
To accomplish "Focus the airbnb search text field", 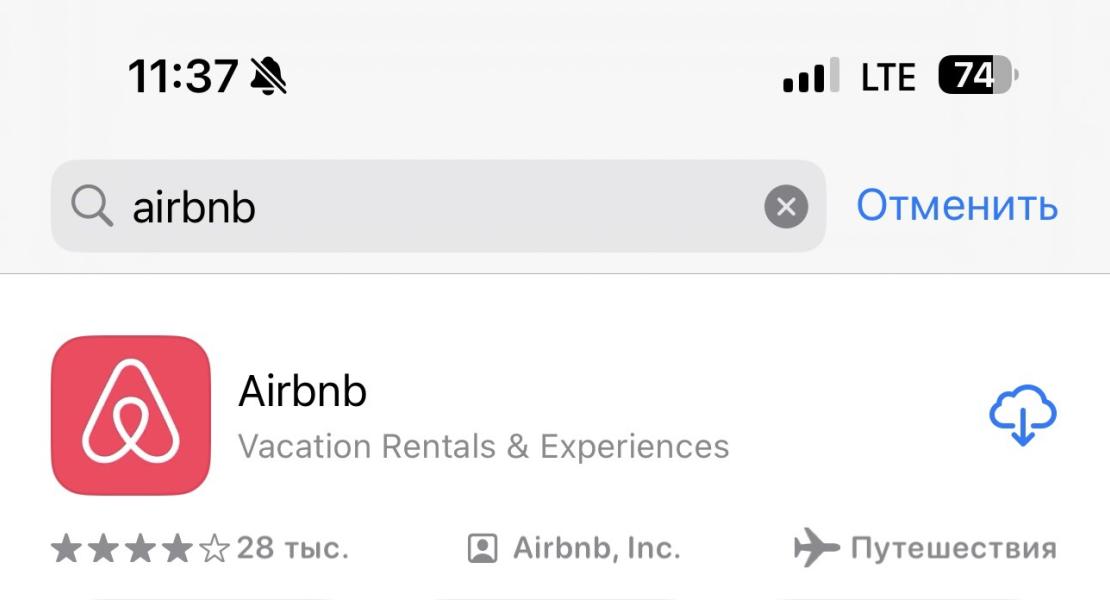I will click(438, 206).
